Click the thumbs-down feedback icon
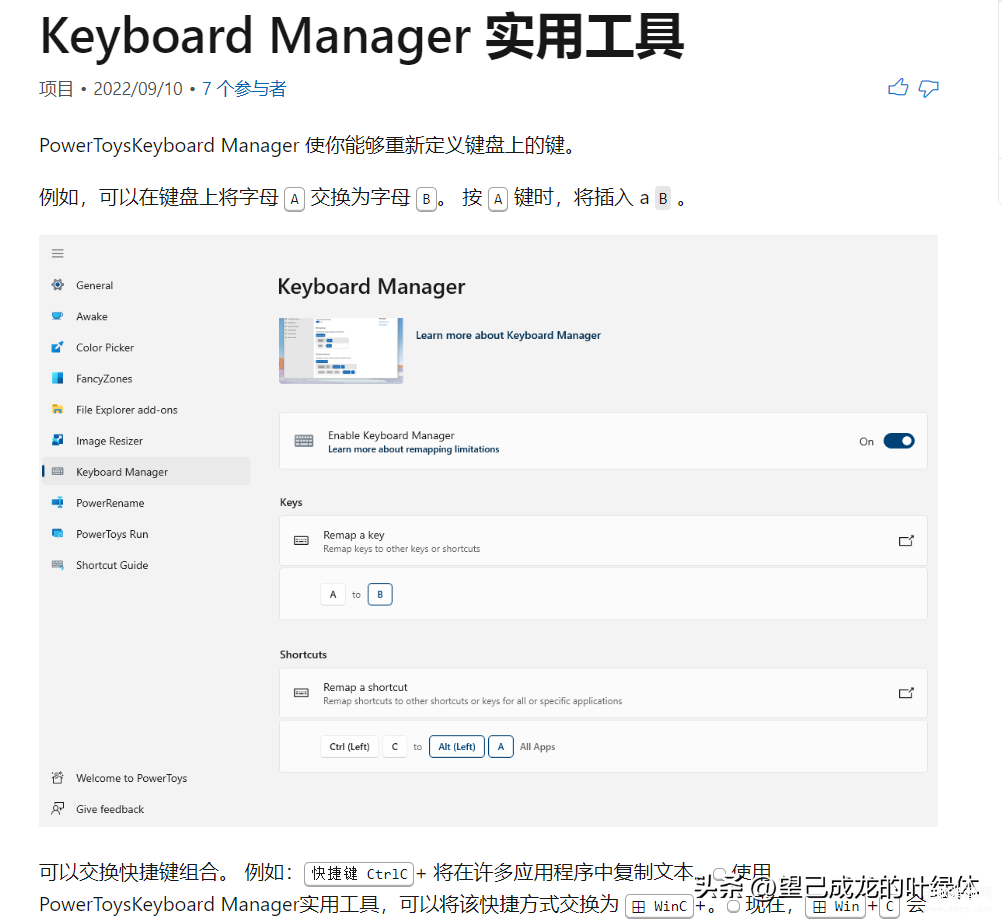This screenshot has height=922, width=1002. point(929,88)
